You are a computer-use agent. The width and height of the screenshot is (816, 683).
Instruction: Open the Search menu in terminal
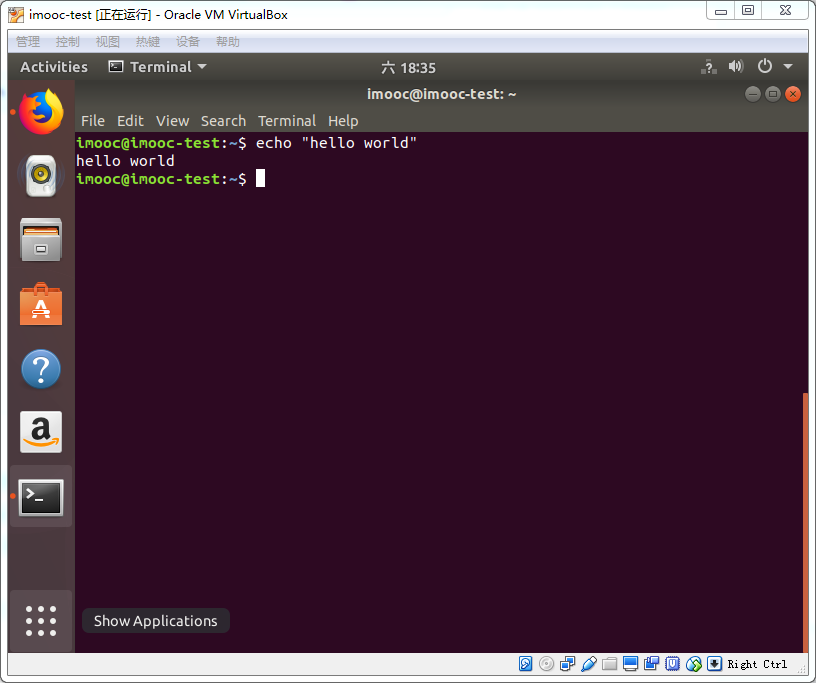[x=223, y=121]
